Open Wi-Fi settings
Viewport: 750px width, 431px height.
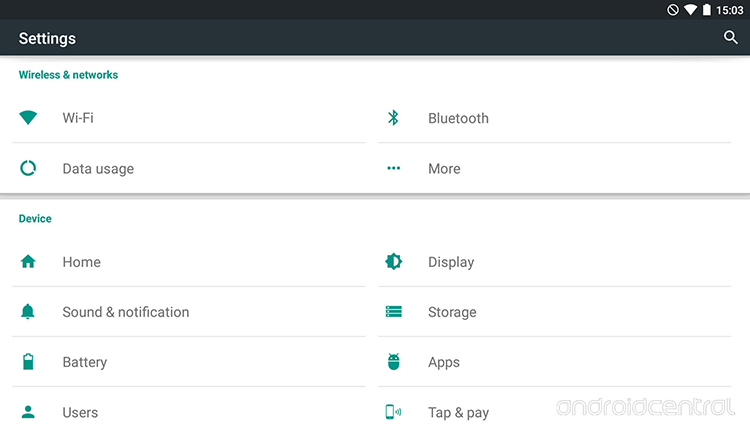tap(78, 118)
